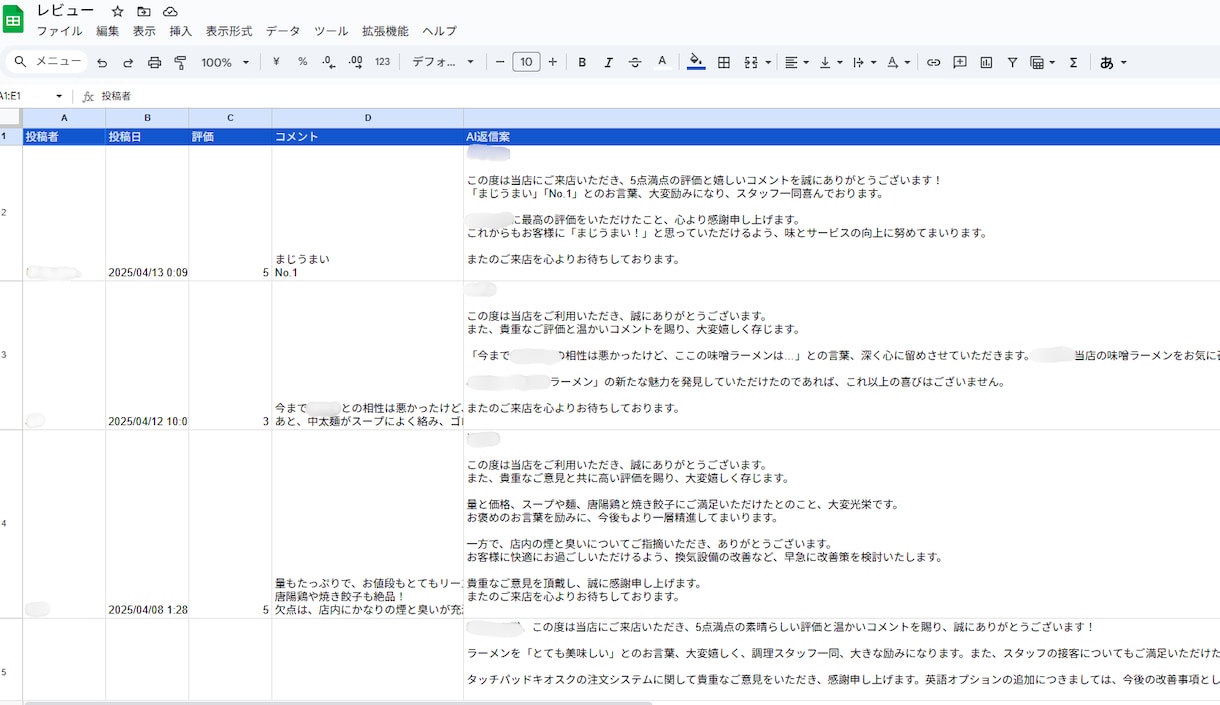
Task: Search the メニュー box
Action: tap(47, 62)
